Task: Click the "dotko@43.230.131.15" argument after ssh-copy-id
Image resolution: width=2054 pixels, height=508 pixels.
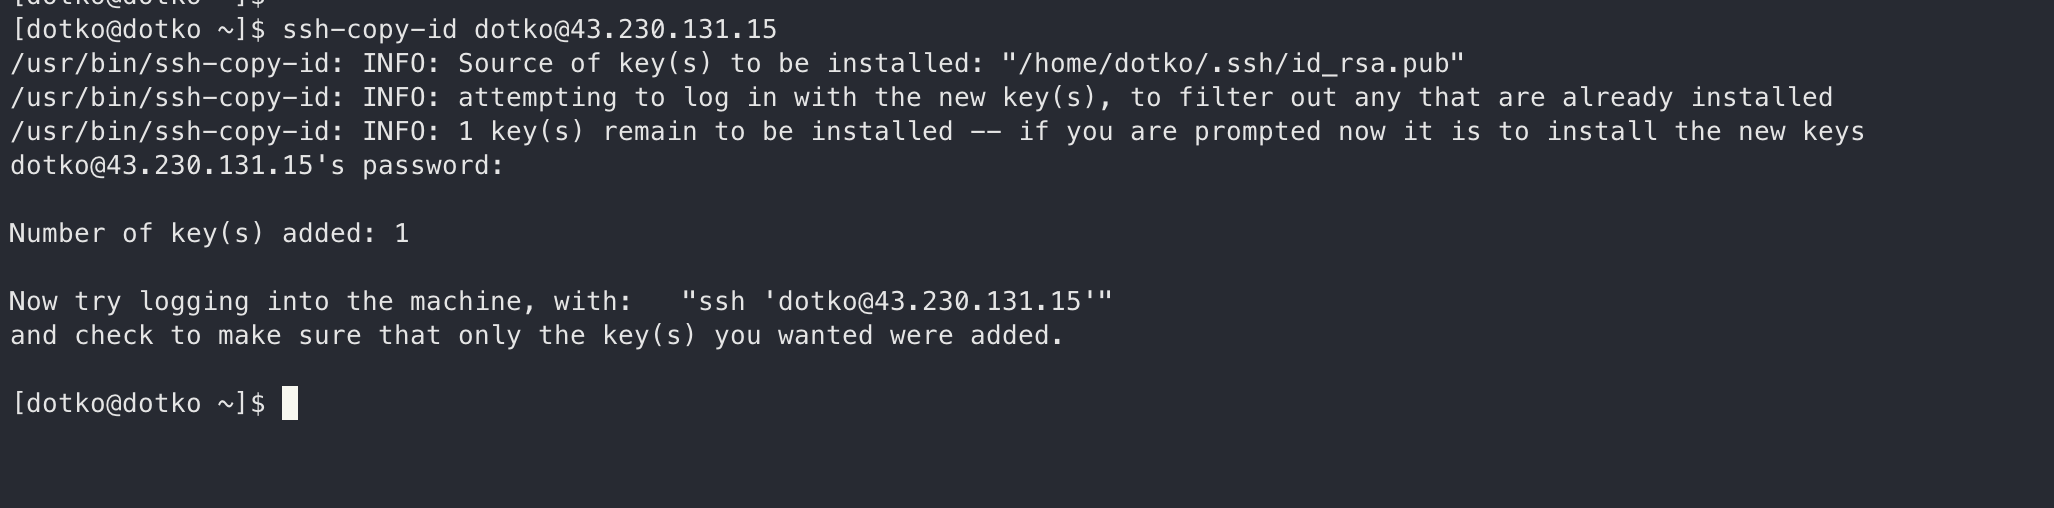Action: pos(625,30)
